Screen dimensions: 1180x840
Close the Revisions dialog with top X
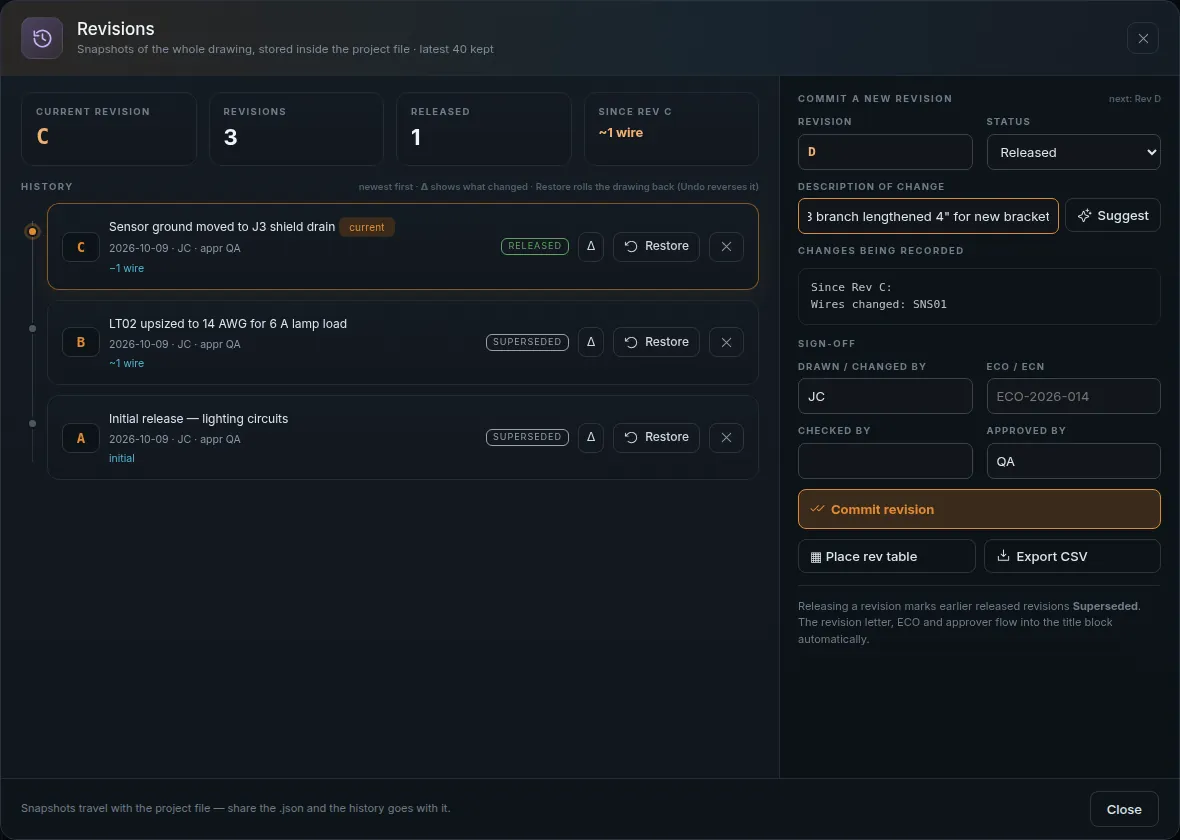[x=1142, y=38]
